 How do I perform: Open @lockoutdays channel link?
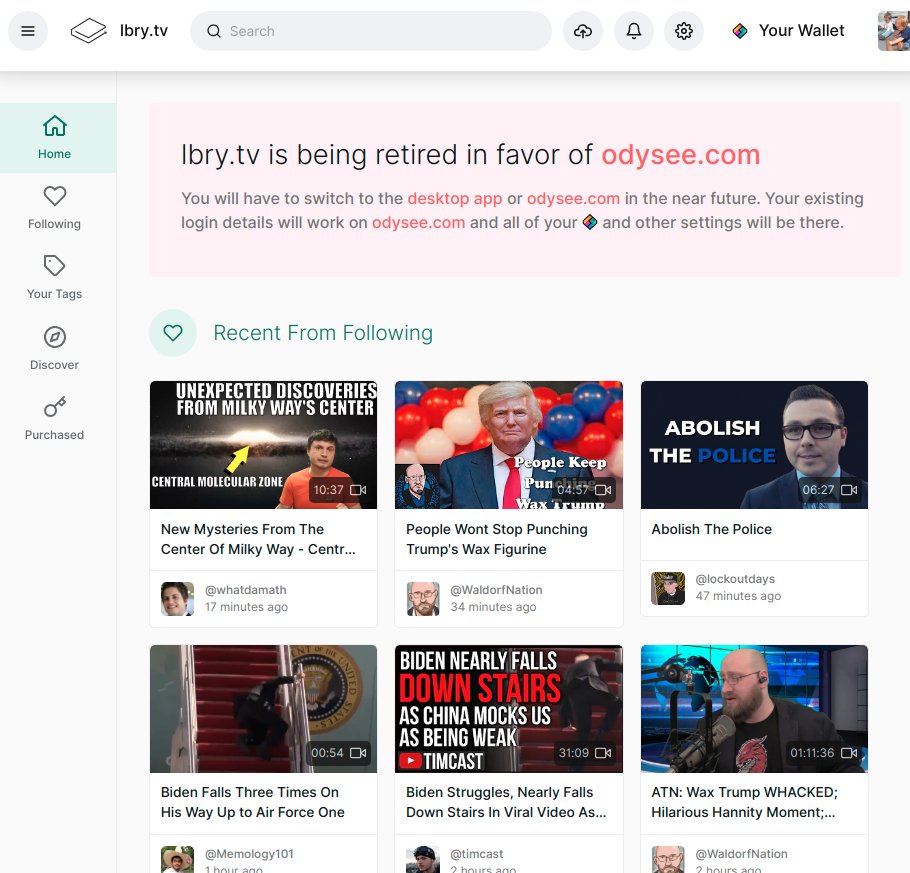tap(735, 579)
